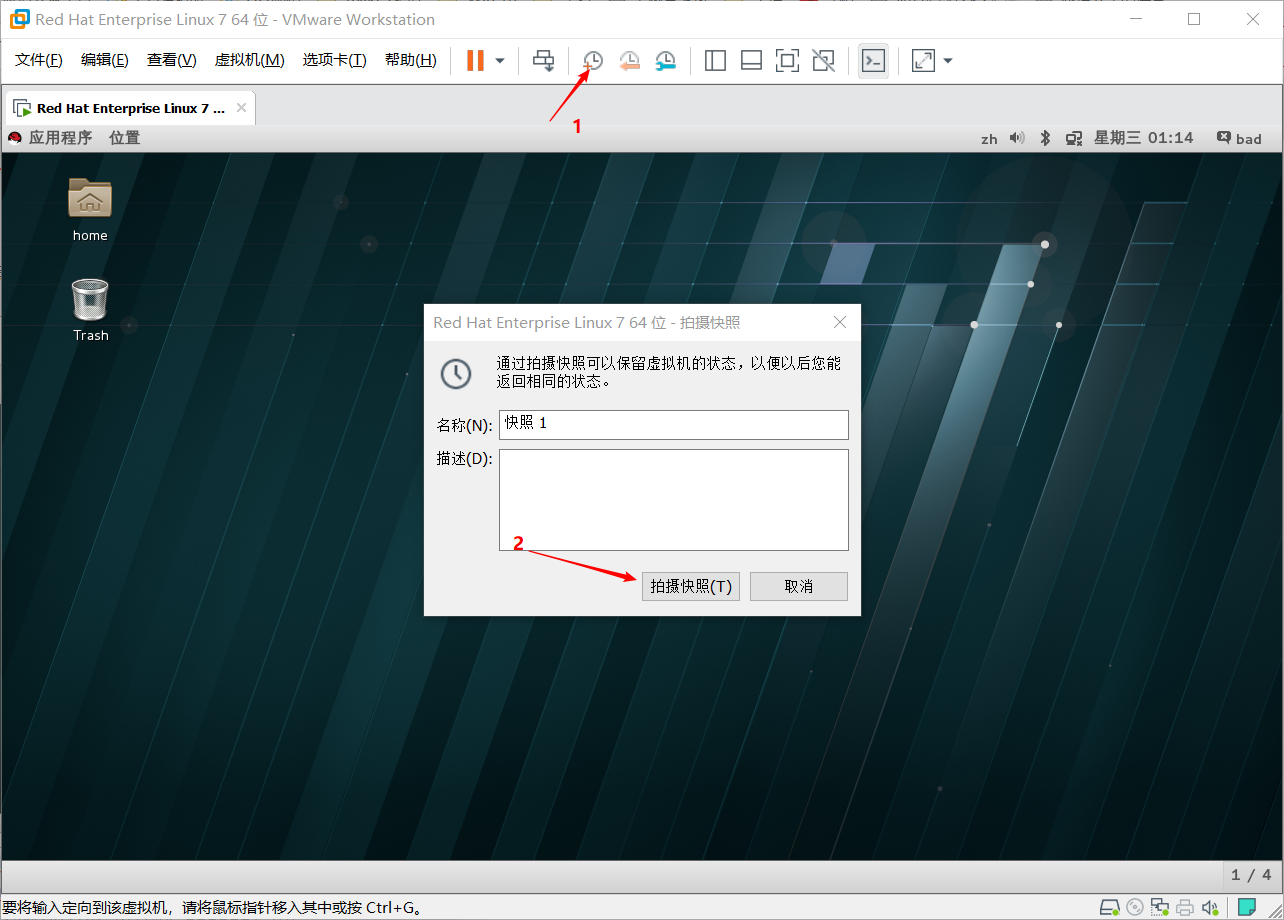Image resolution: width=1284 pixels, height=920 pixels.
Task: Open the 星期三 01:14 clock calendar
Action: pyautogui.click(x=1144, y=138)
